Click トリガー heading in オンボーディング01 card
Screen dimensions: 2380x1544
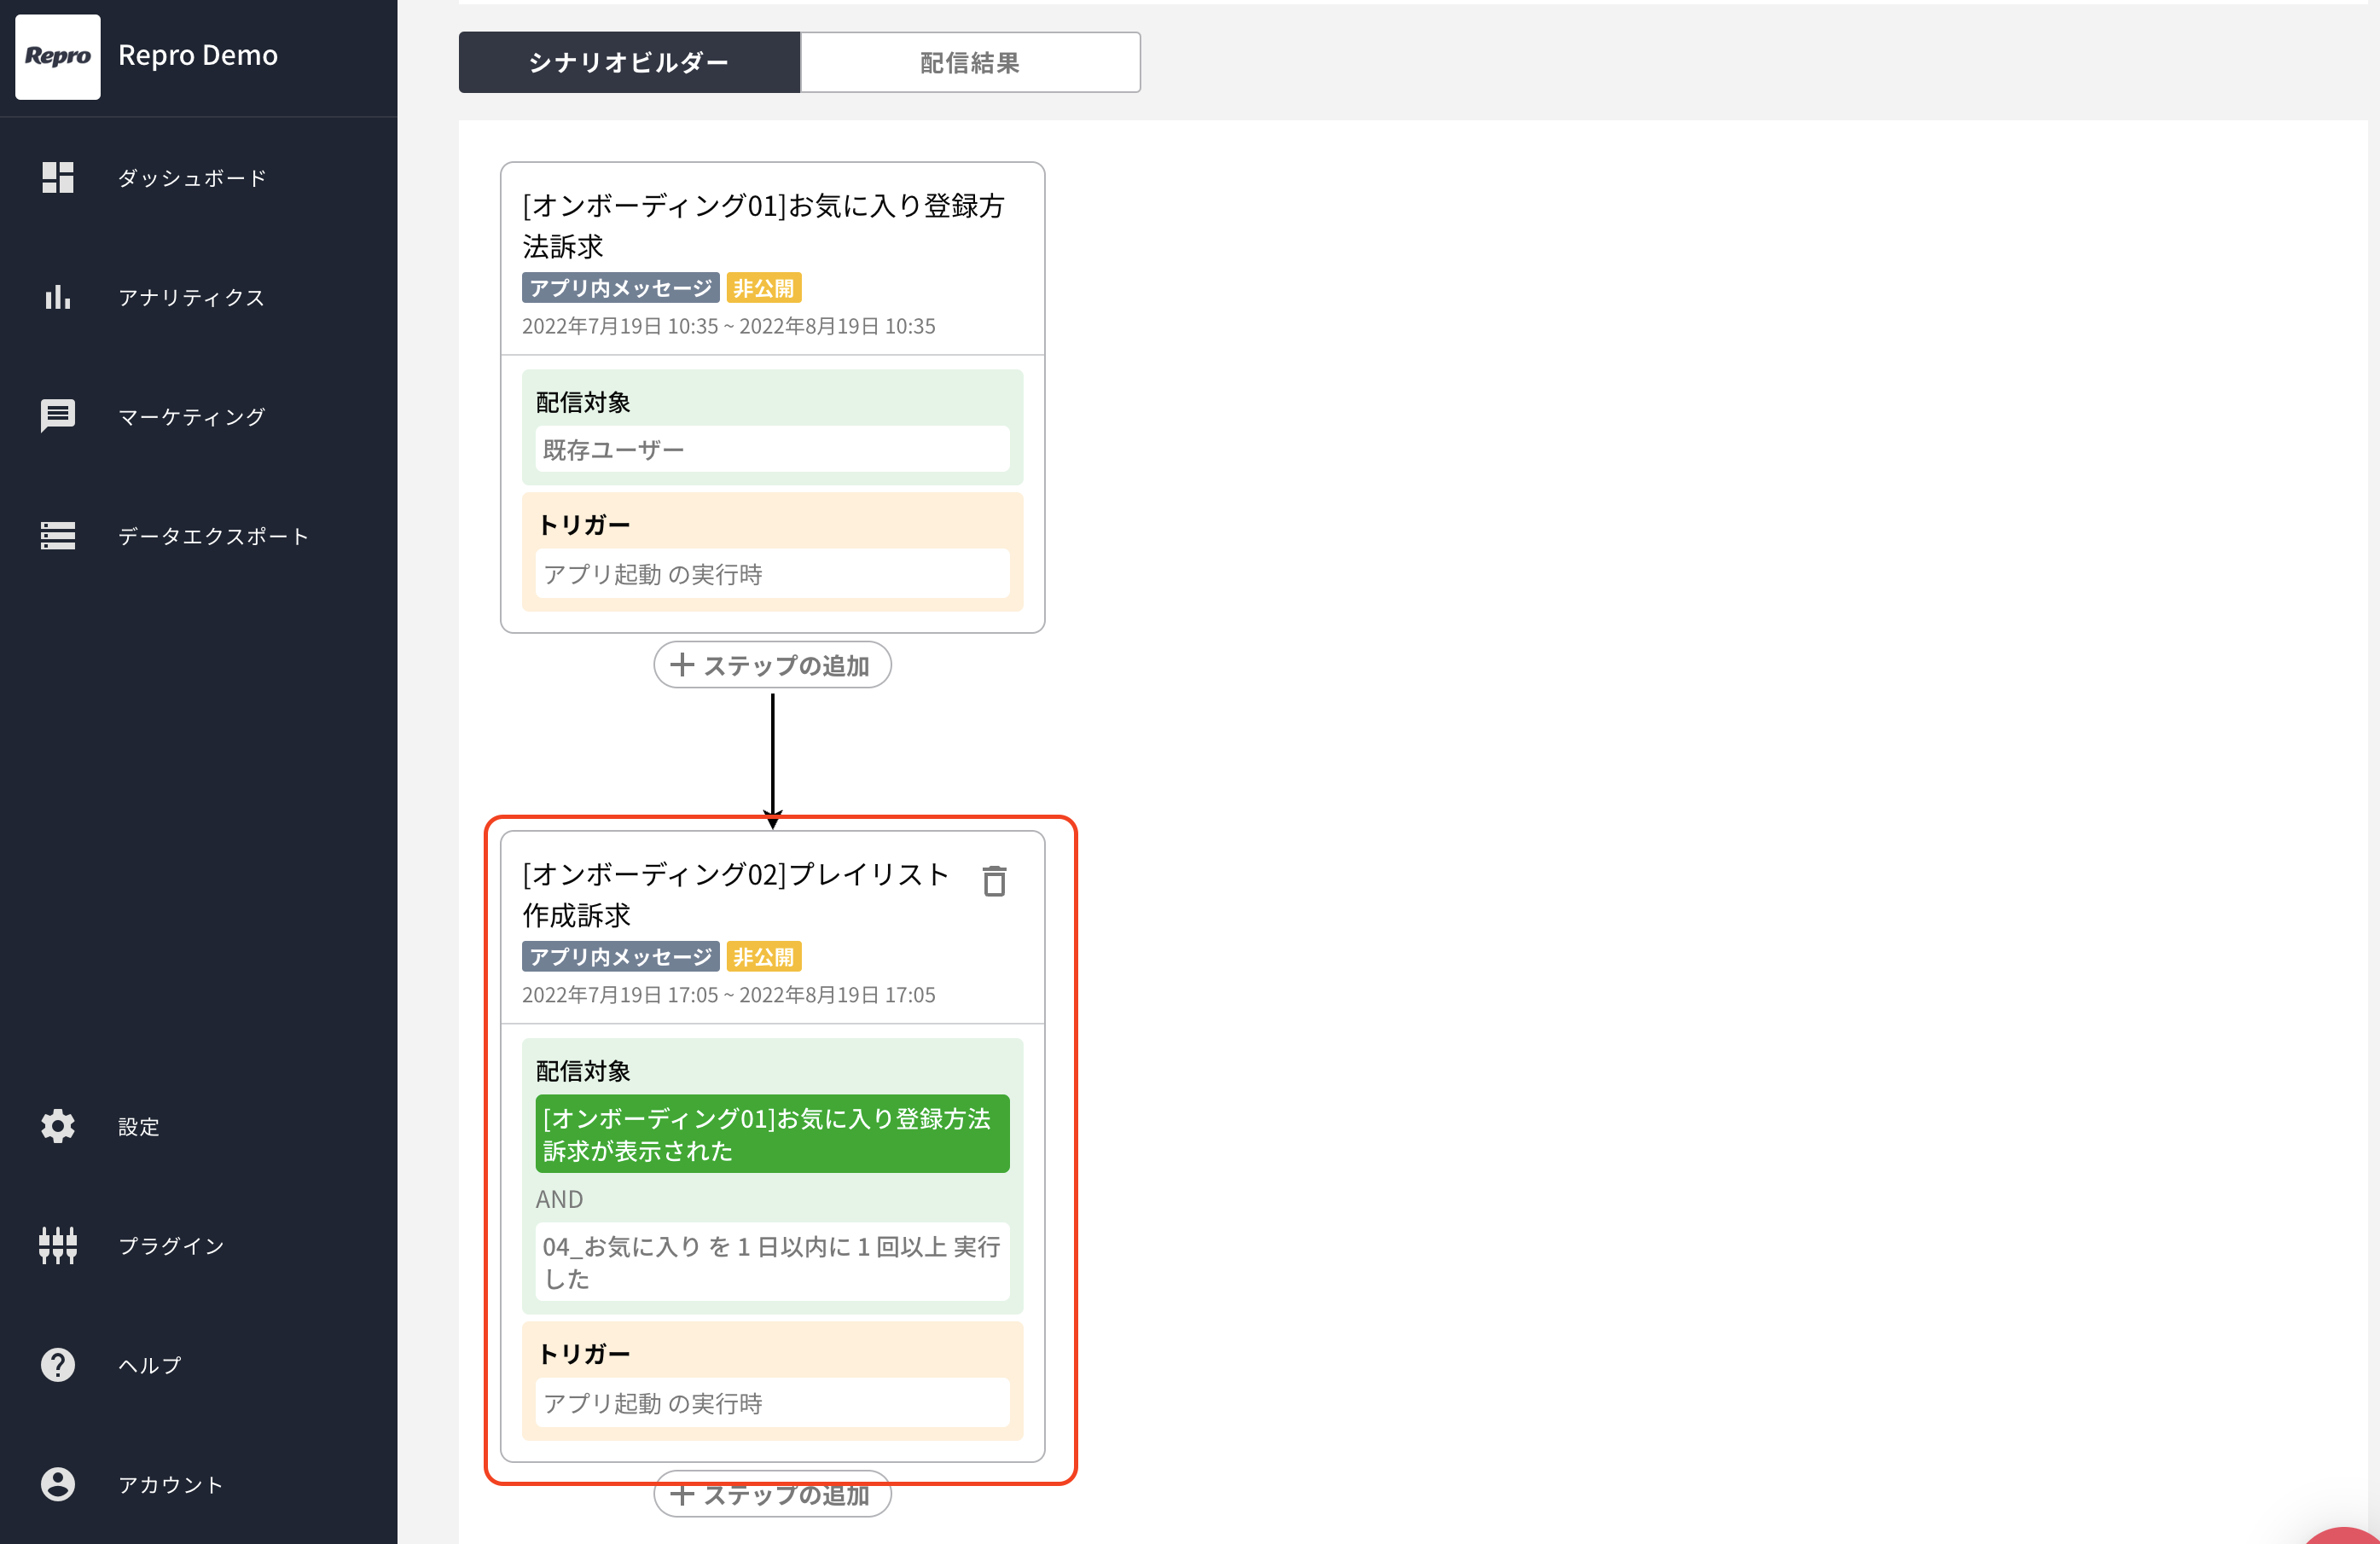(x=584, y=525)
